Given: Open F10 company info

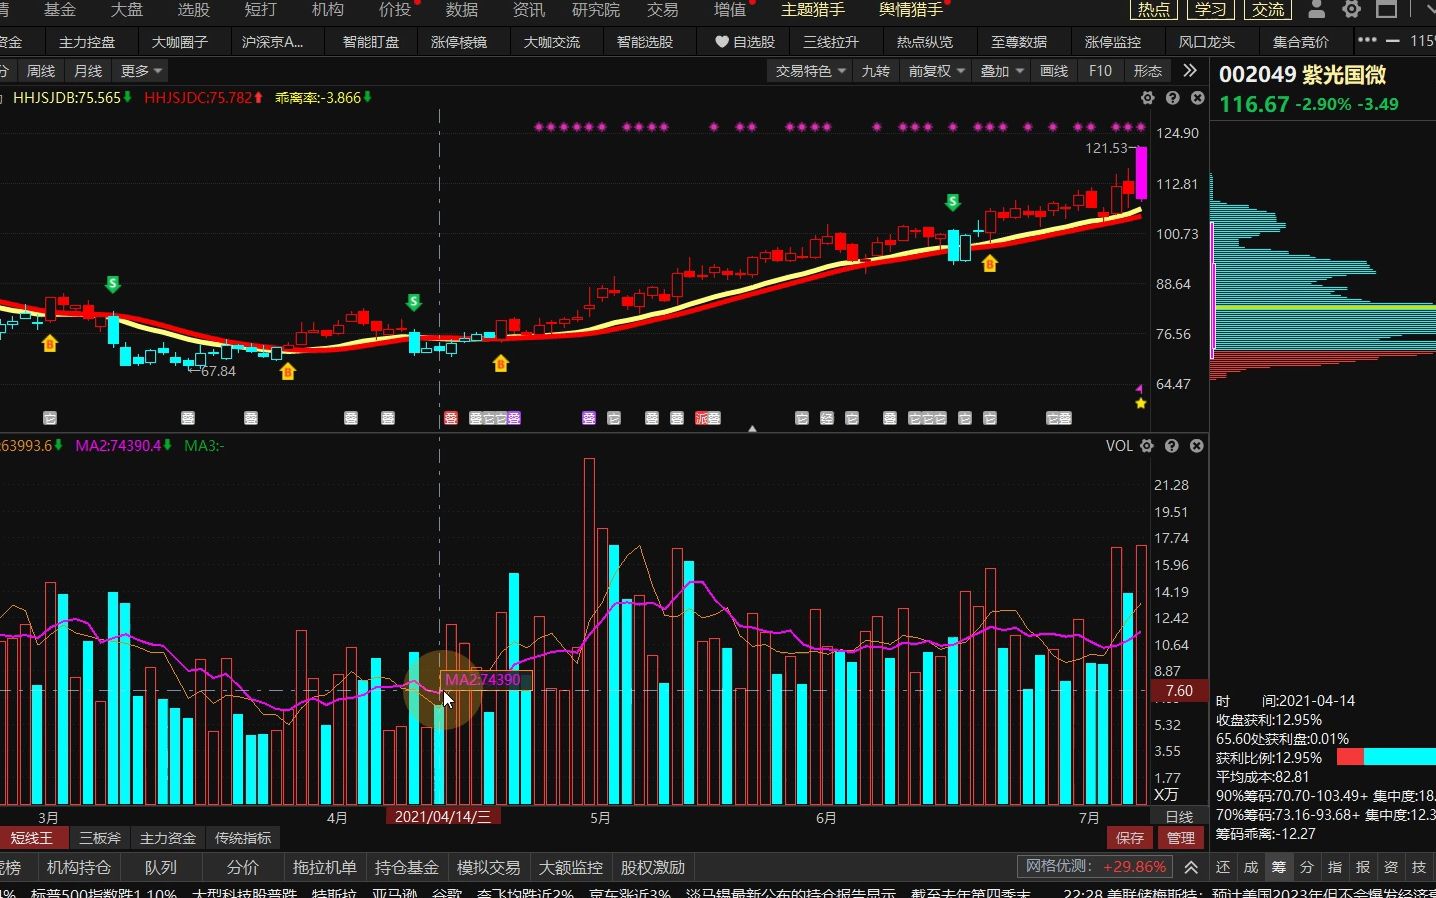Looking at the screenshot, I should coord(1100,71).
